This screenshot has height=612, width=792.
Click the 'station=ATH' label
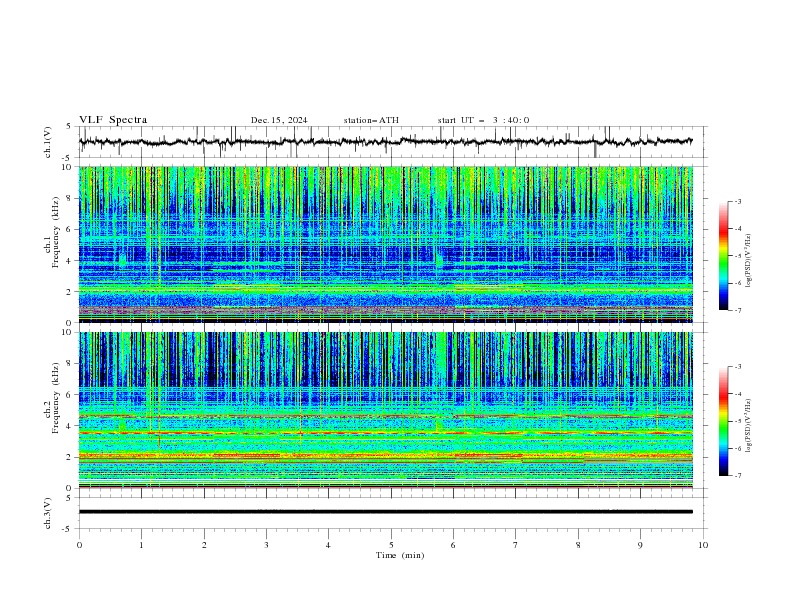point(371,120)
